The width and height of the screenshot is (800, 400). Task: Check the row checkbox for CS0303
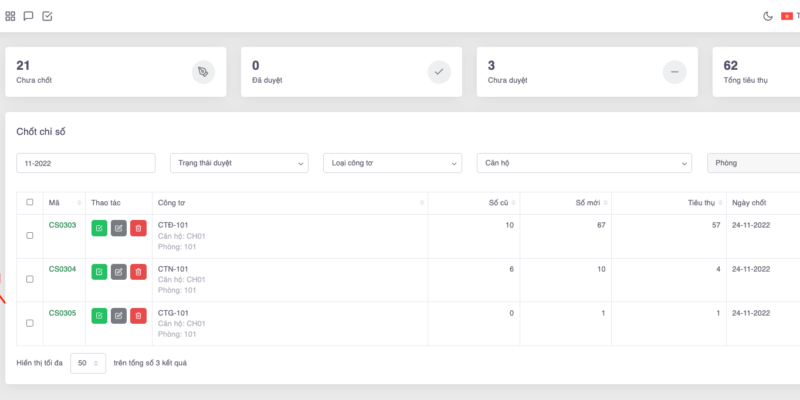pos(29,236)
